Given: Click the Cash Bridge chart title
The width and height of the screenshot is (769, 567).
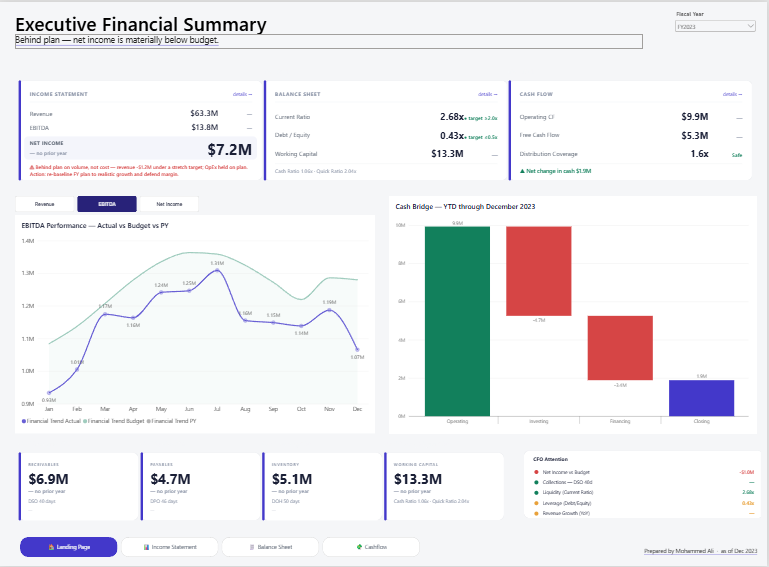Looking at the screenshot, I should click(x=465, y=206).
